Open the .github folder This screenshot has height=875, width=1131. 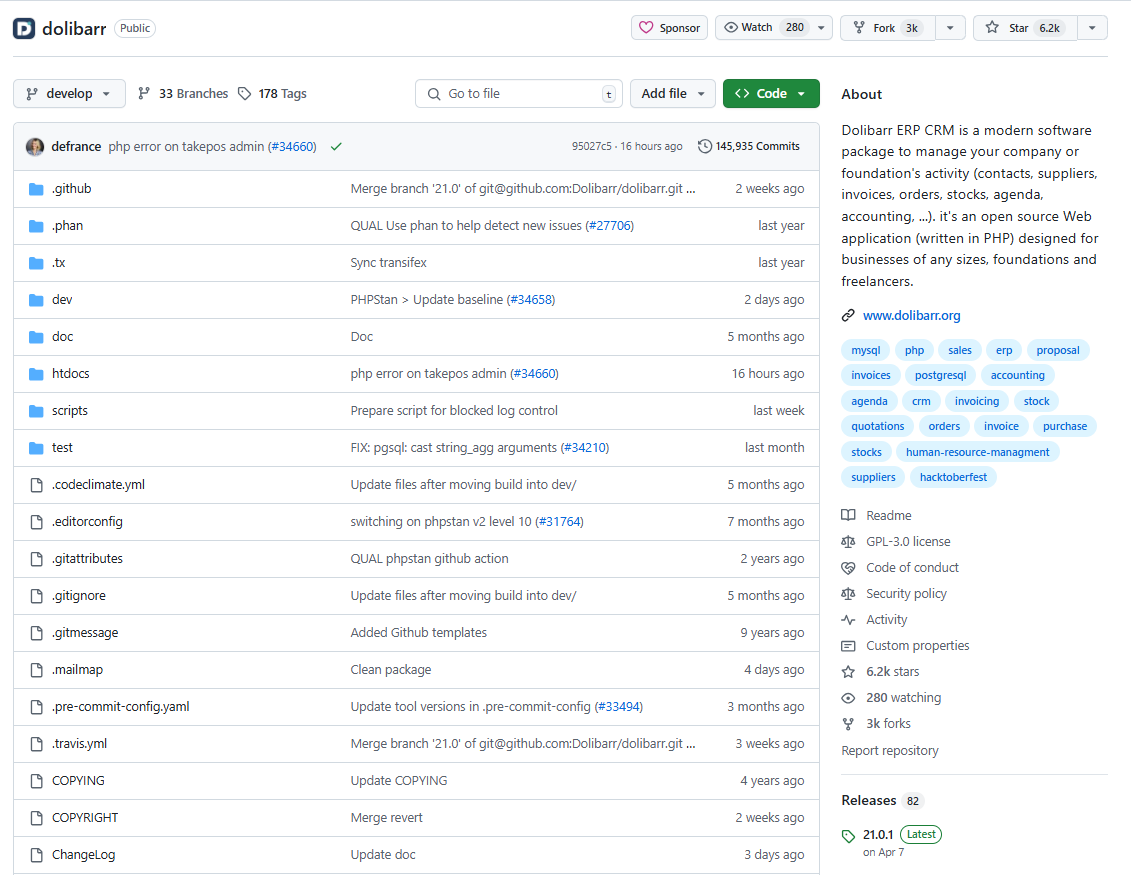71,189
